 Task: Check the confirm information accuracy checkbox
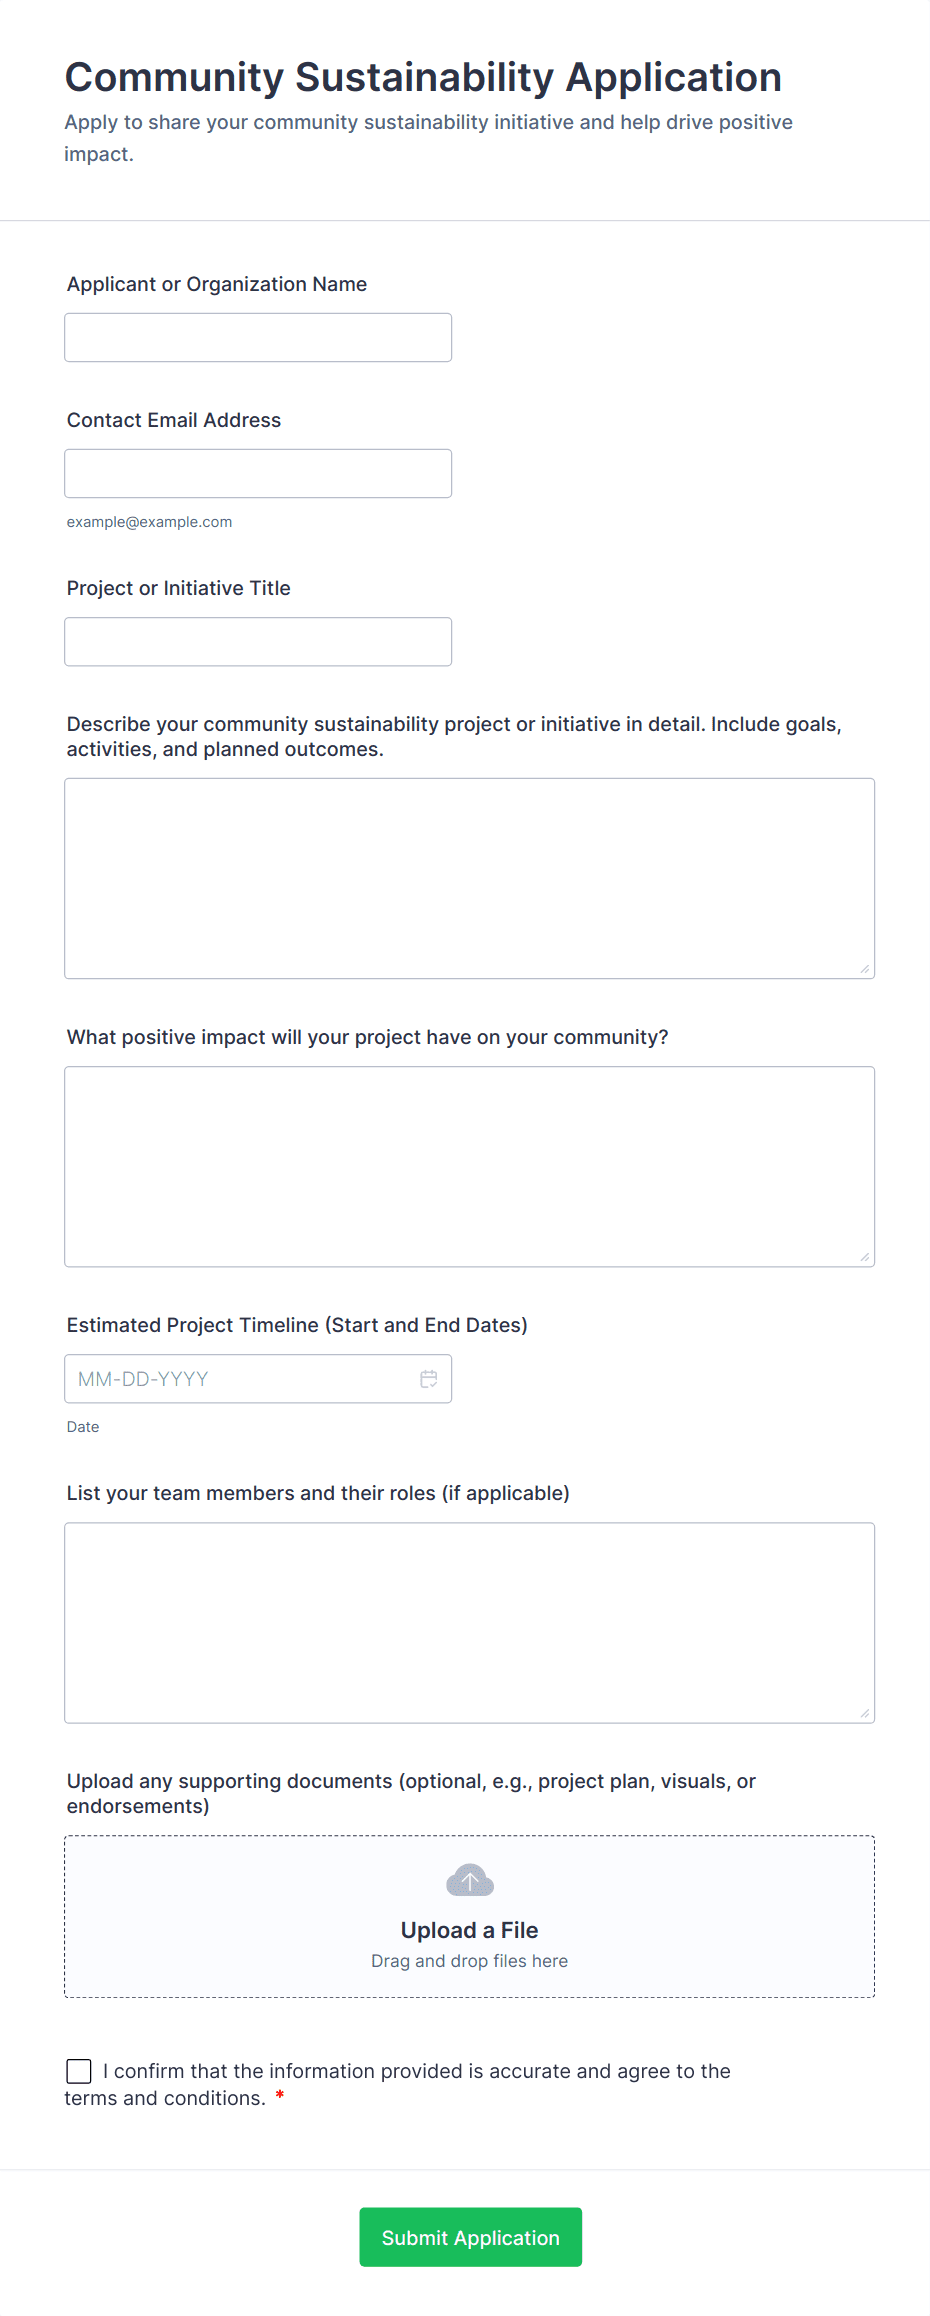coord(79,2071)
